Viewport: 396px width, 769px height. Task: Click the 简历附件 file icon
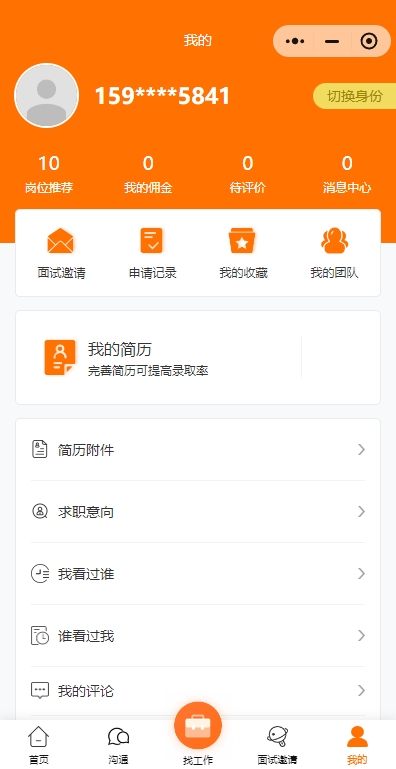pos(40,449)
